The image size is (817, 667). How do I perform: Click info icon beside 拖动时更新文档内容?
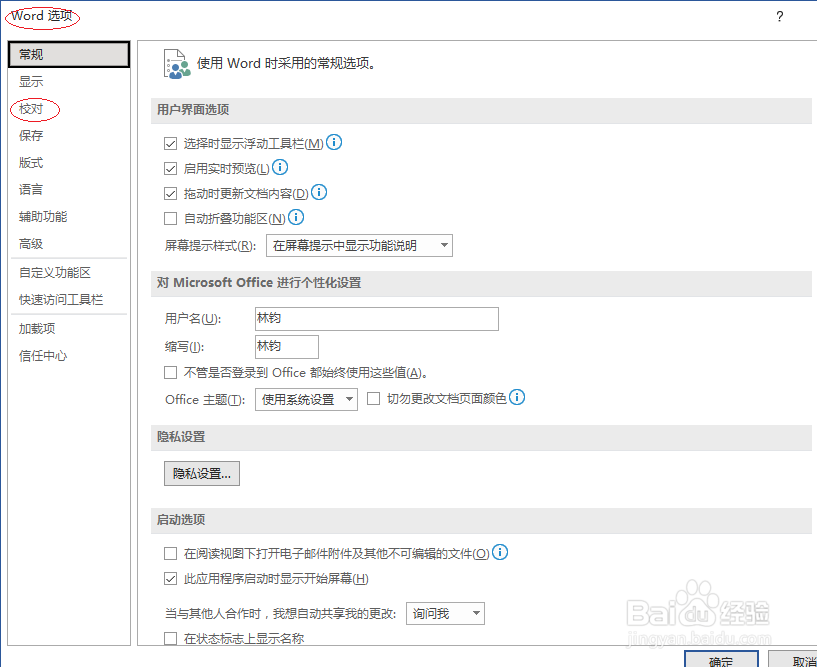coord(319,192)
